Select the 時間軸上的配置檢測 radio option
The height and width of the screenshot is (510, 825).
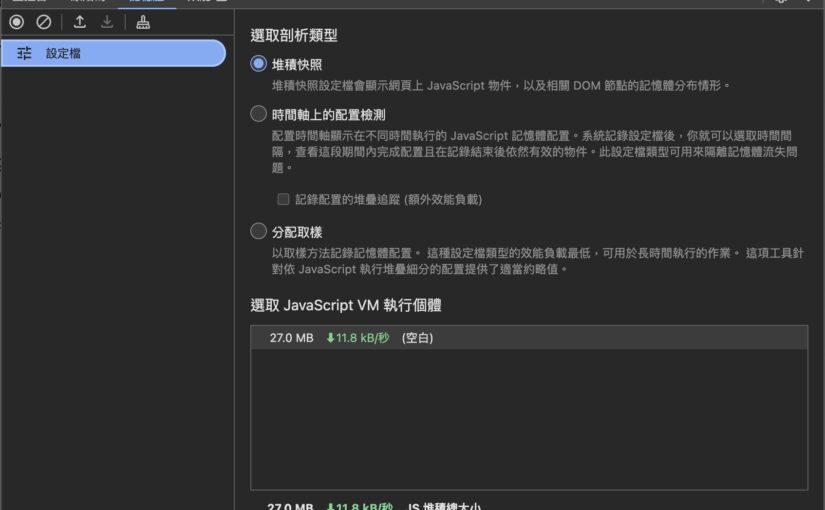(x=259, y=114)
